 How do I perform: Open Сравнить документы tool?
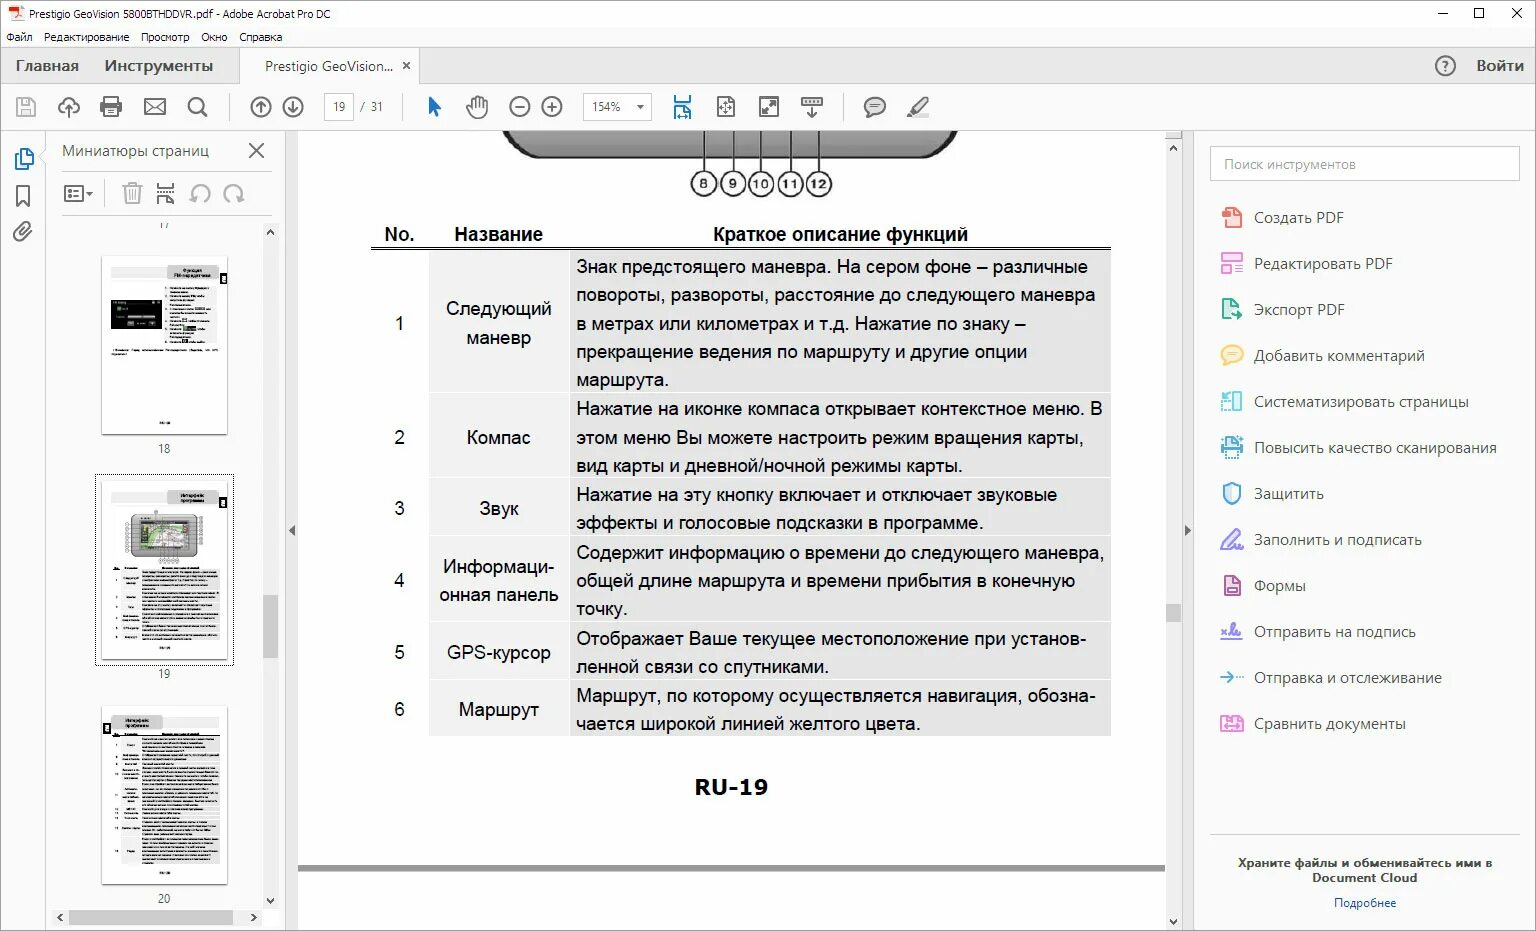(1313, 724)
